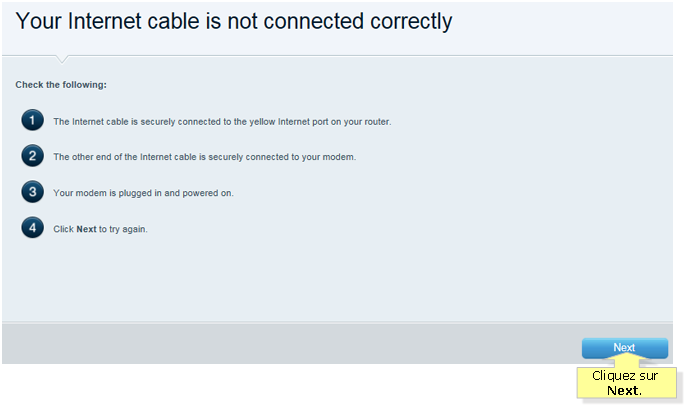This screenshot has height=410, width=688.
Task: Select the step 2 number circle
Action: pos(32,156)
